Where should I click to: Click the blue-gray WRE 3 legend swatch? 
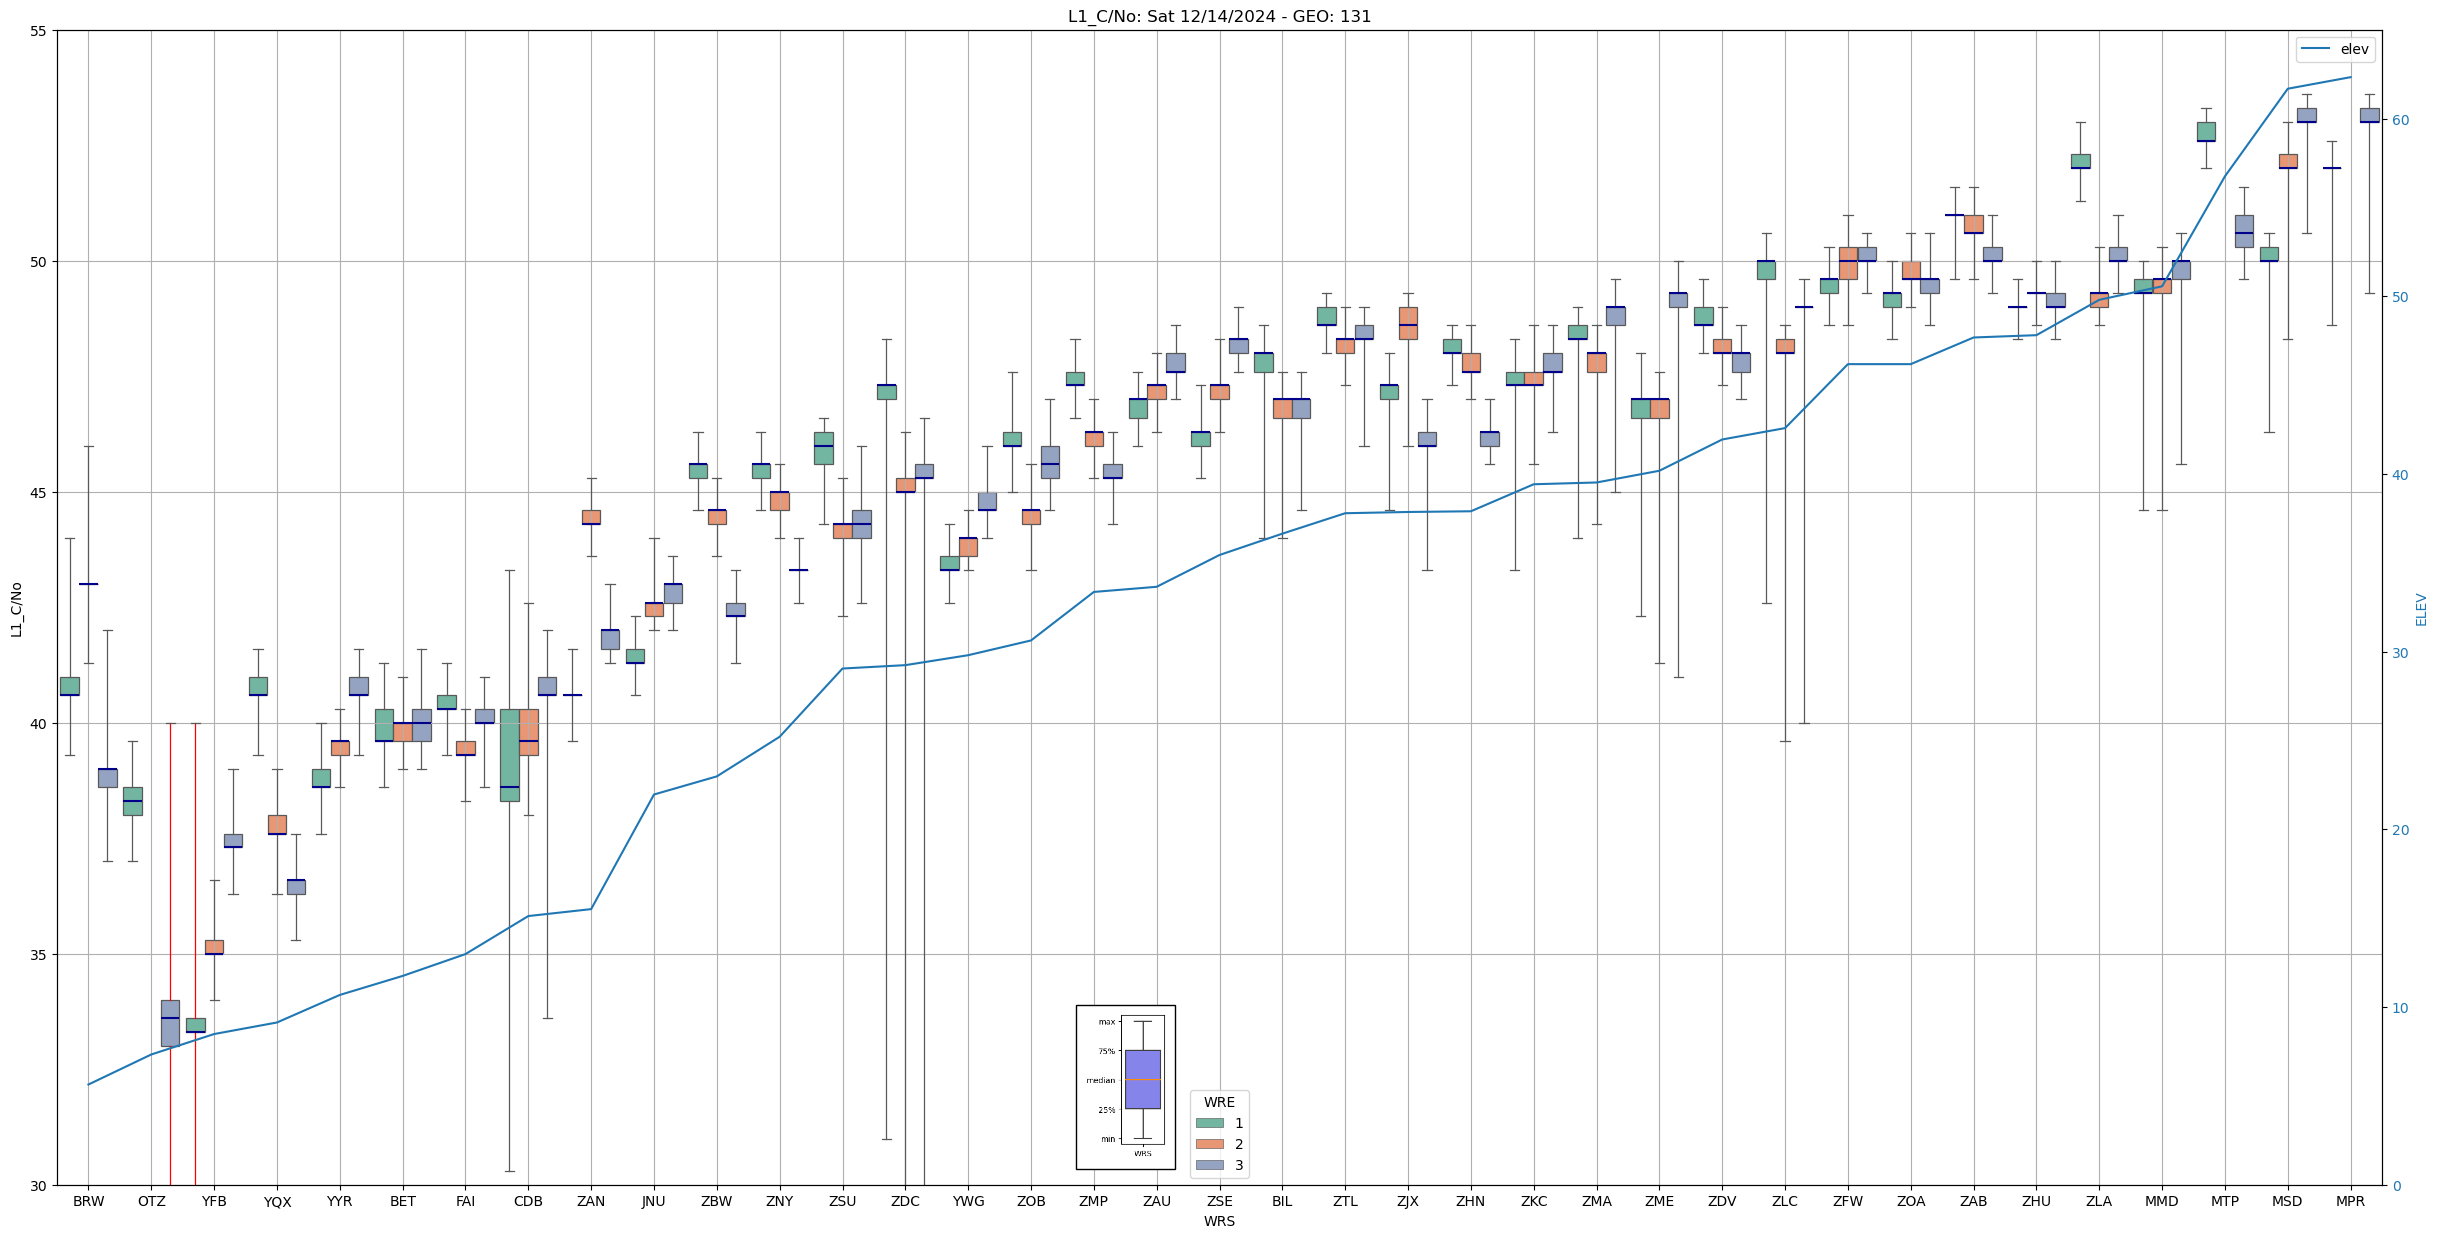1209,1165
